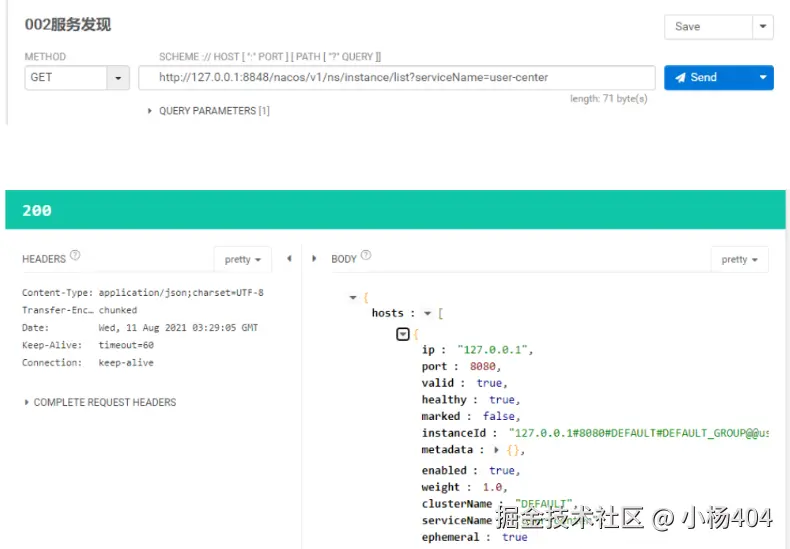
Task: Click the port value 8080
Action: (483, 367)
